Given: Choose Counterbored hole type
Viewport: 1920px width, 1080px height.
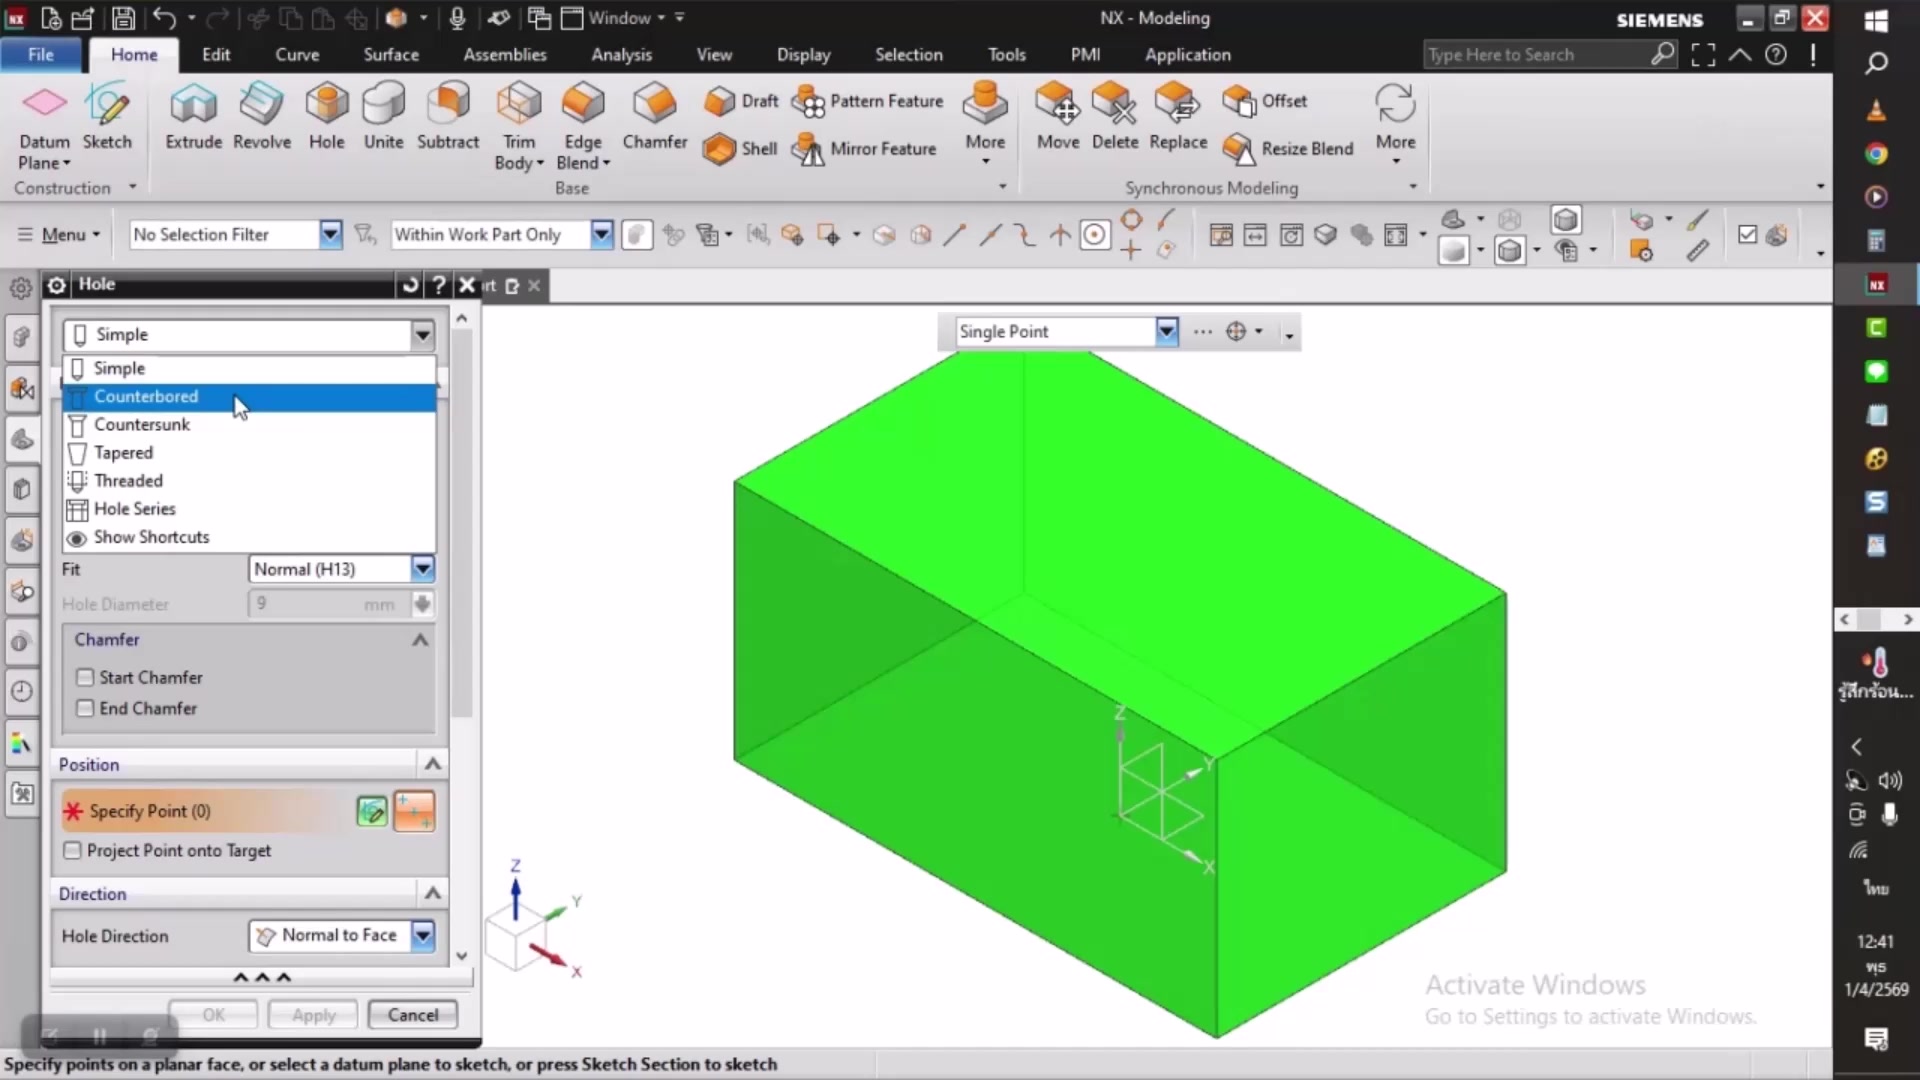Looking at the screenshot, I should (249, 397).
